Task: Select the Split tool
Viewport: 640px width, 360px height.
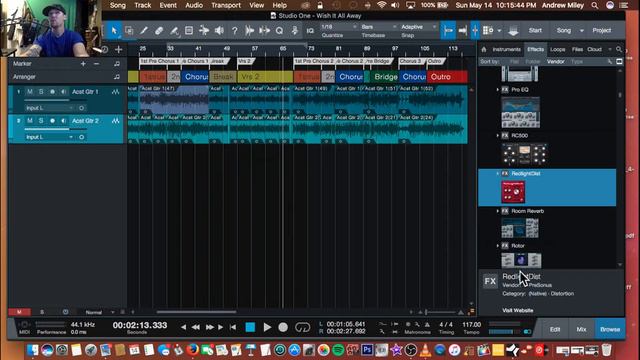Action: pyautogui.click(x=174, y=31)
